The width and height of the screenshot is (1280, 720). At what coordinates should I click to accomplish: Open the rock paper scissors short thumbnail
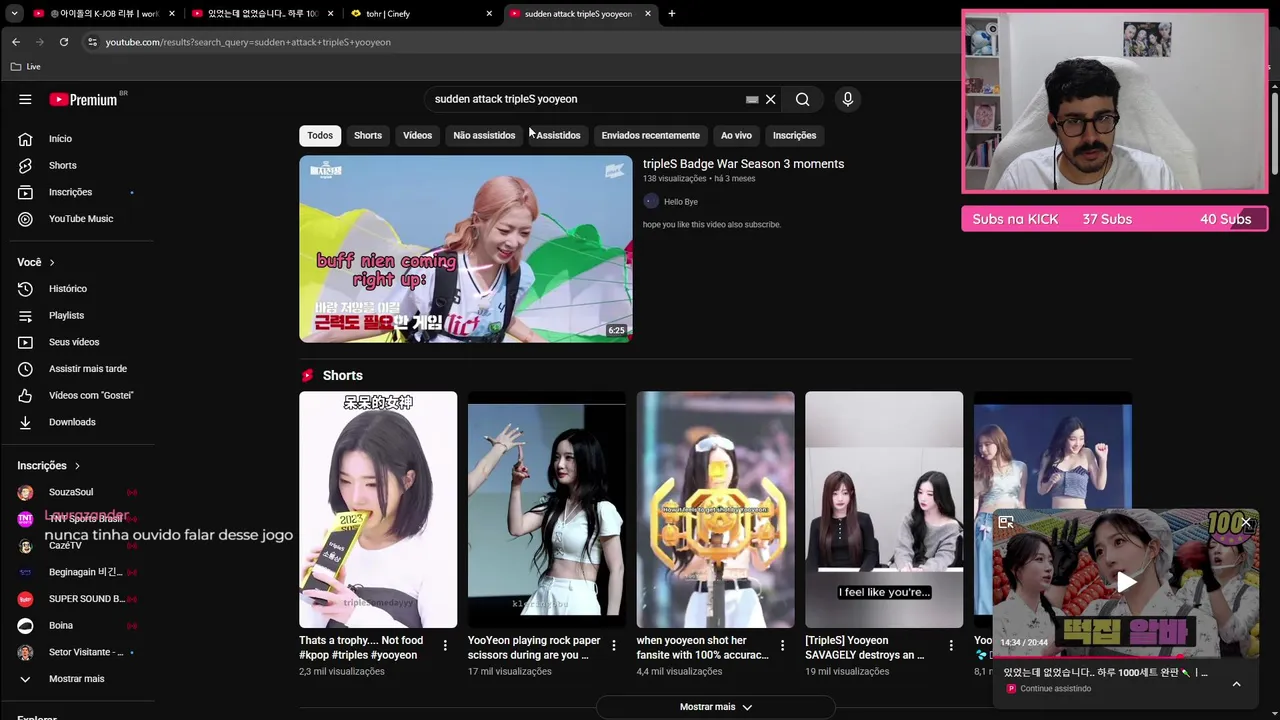(547, 510)
